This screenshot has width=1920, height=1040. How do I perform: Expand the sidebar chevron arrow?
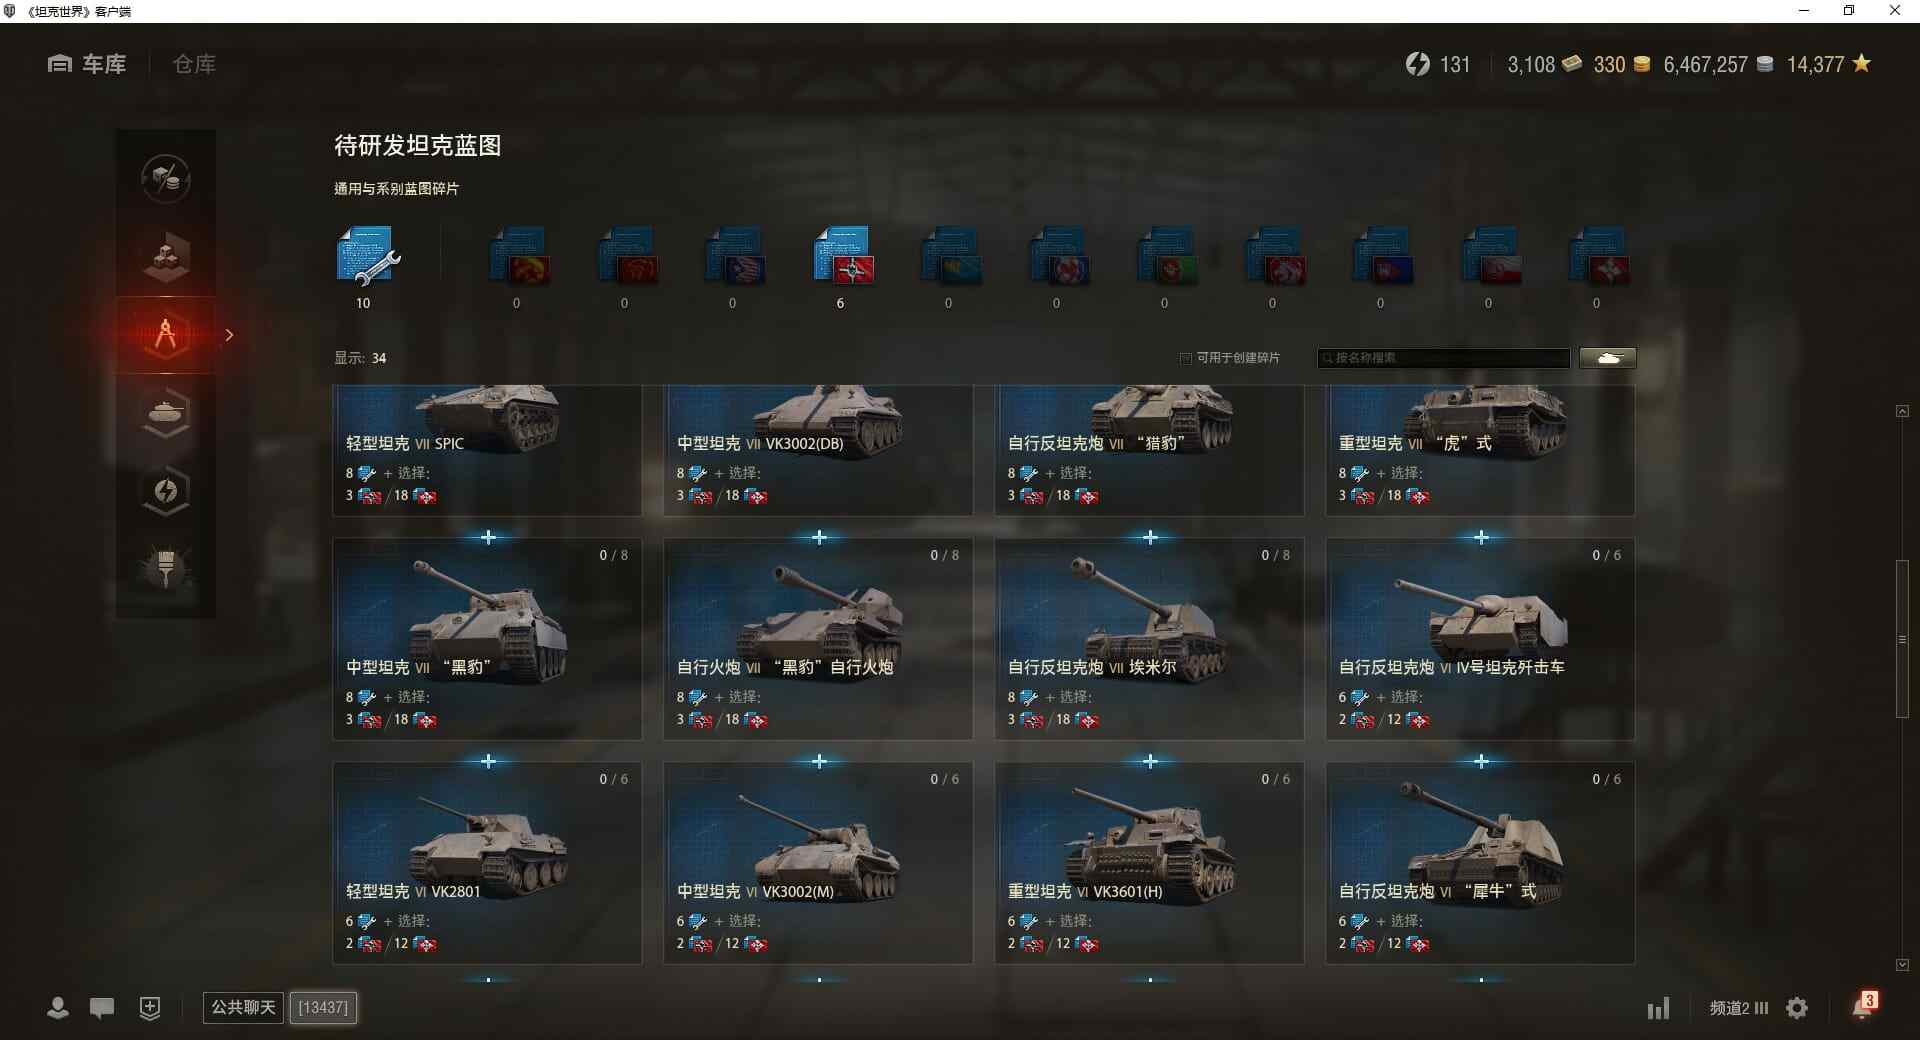click(229, 335)
